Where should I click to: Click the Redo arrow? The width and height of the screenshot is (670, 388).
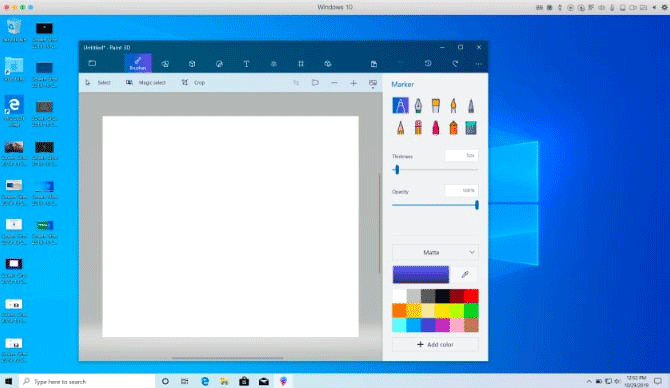tap(455, 63)
